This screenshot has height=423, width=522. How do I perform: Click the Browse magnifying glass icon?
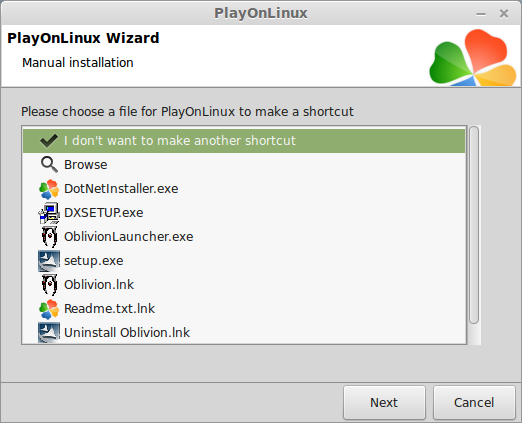(x=49, y=165)
